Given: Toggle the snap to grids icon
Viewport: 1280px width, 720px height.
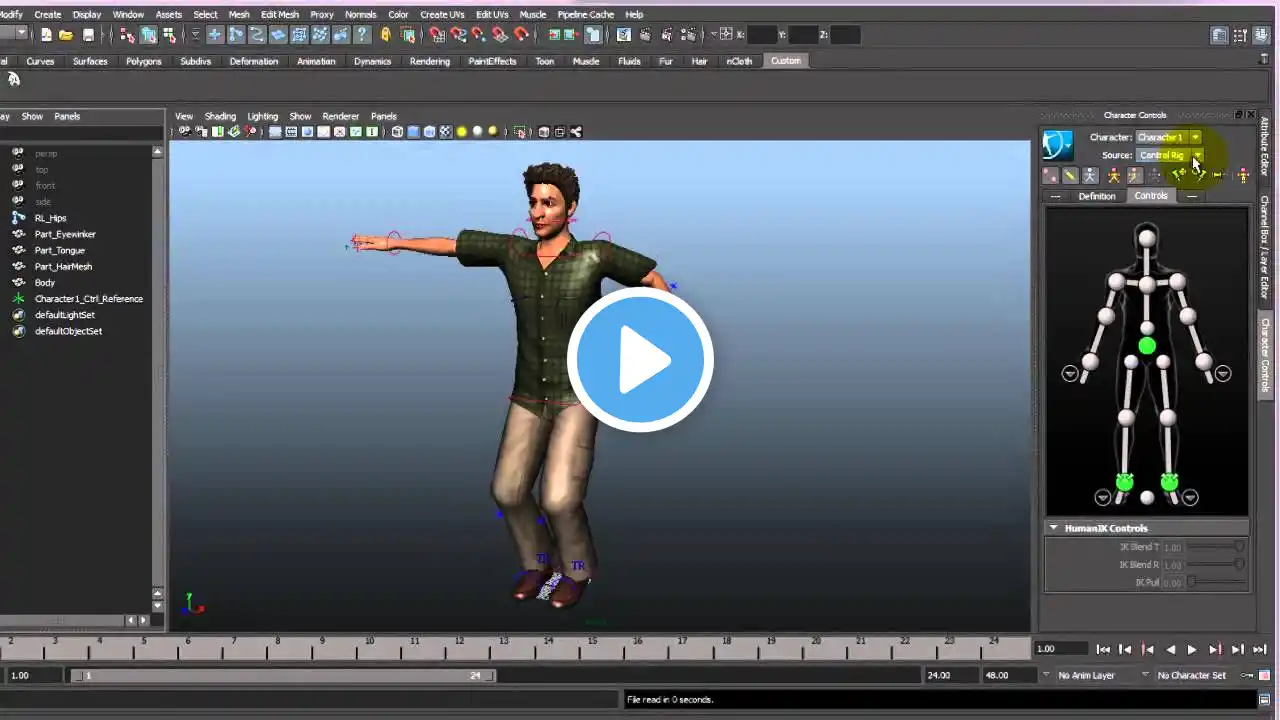Looking at the screenshot, I should click(x=437, y=35).
